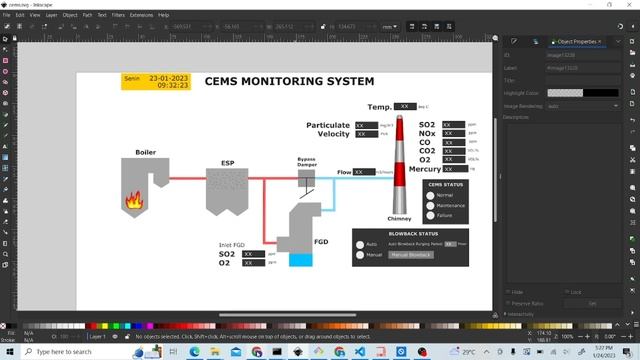Click the Paste icon in the commands bar
The height and width of the screenshot is (360, 640).
coord(632,171)
